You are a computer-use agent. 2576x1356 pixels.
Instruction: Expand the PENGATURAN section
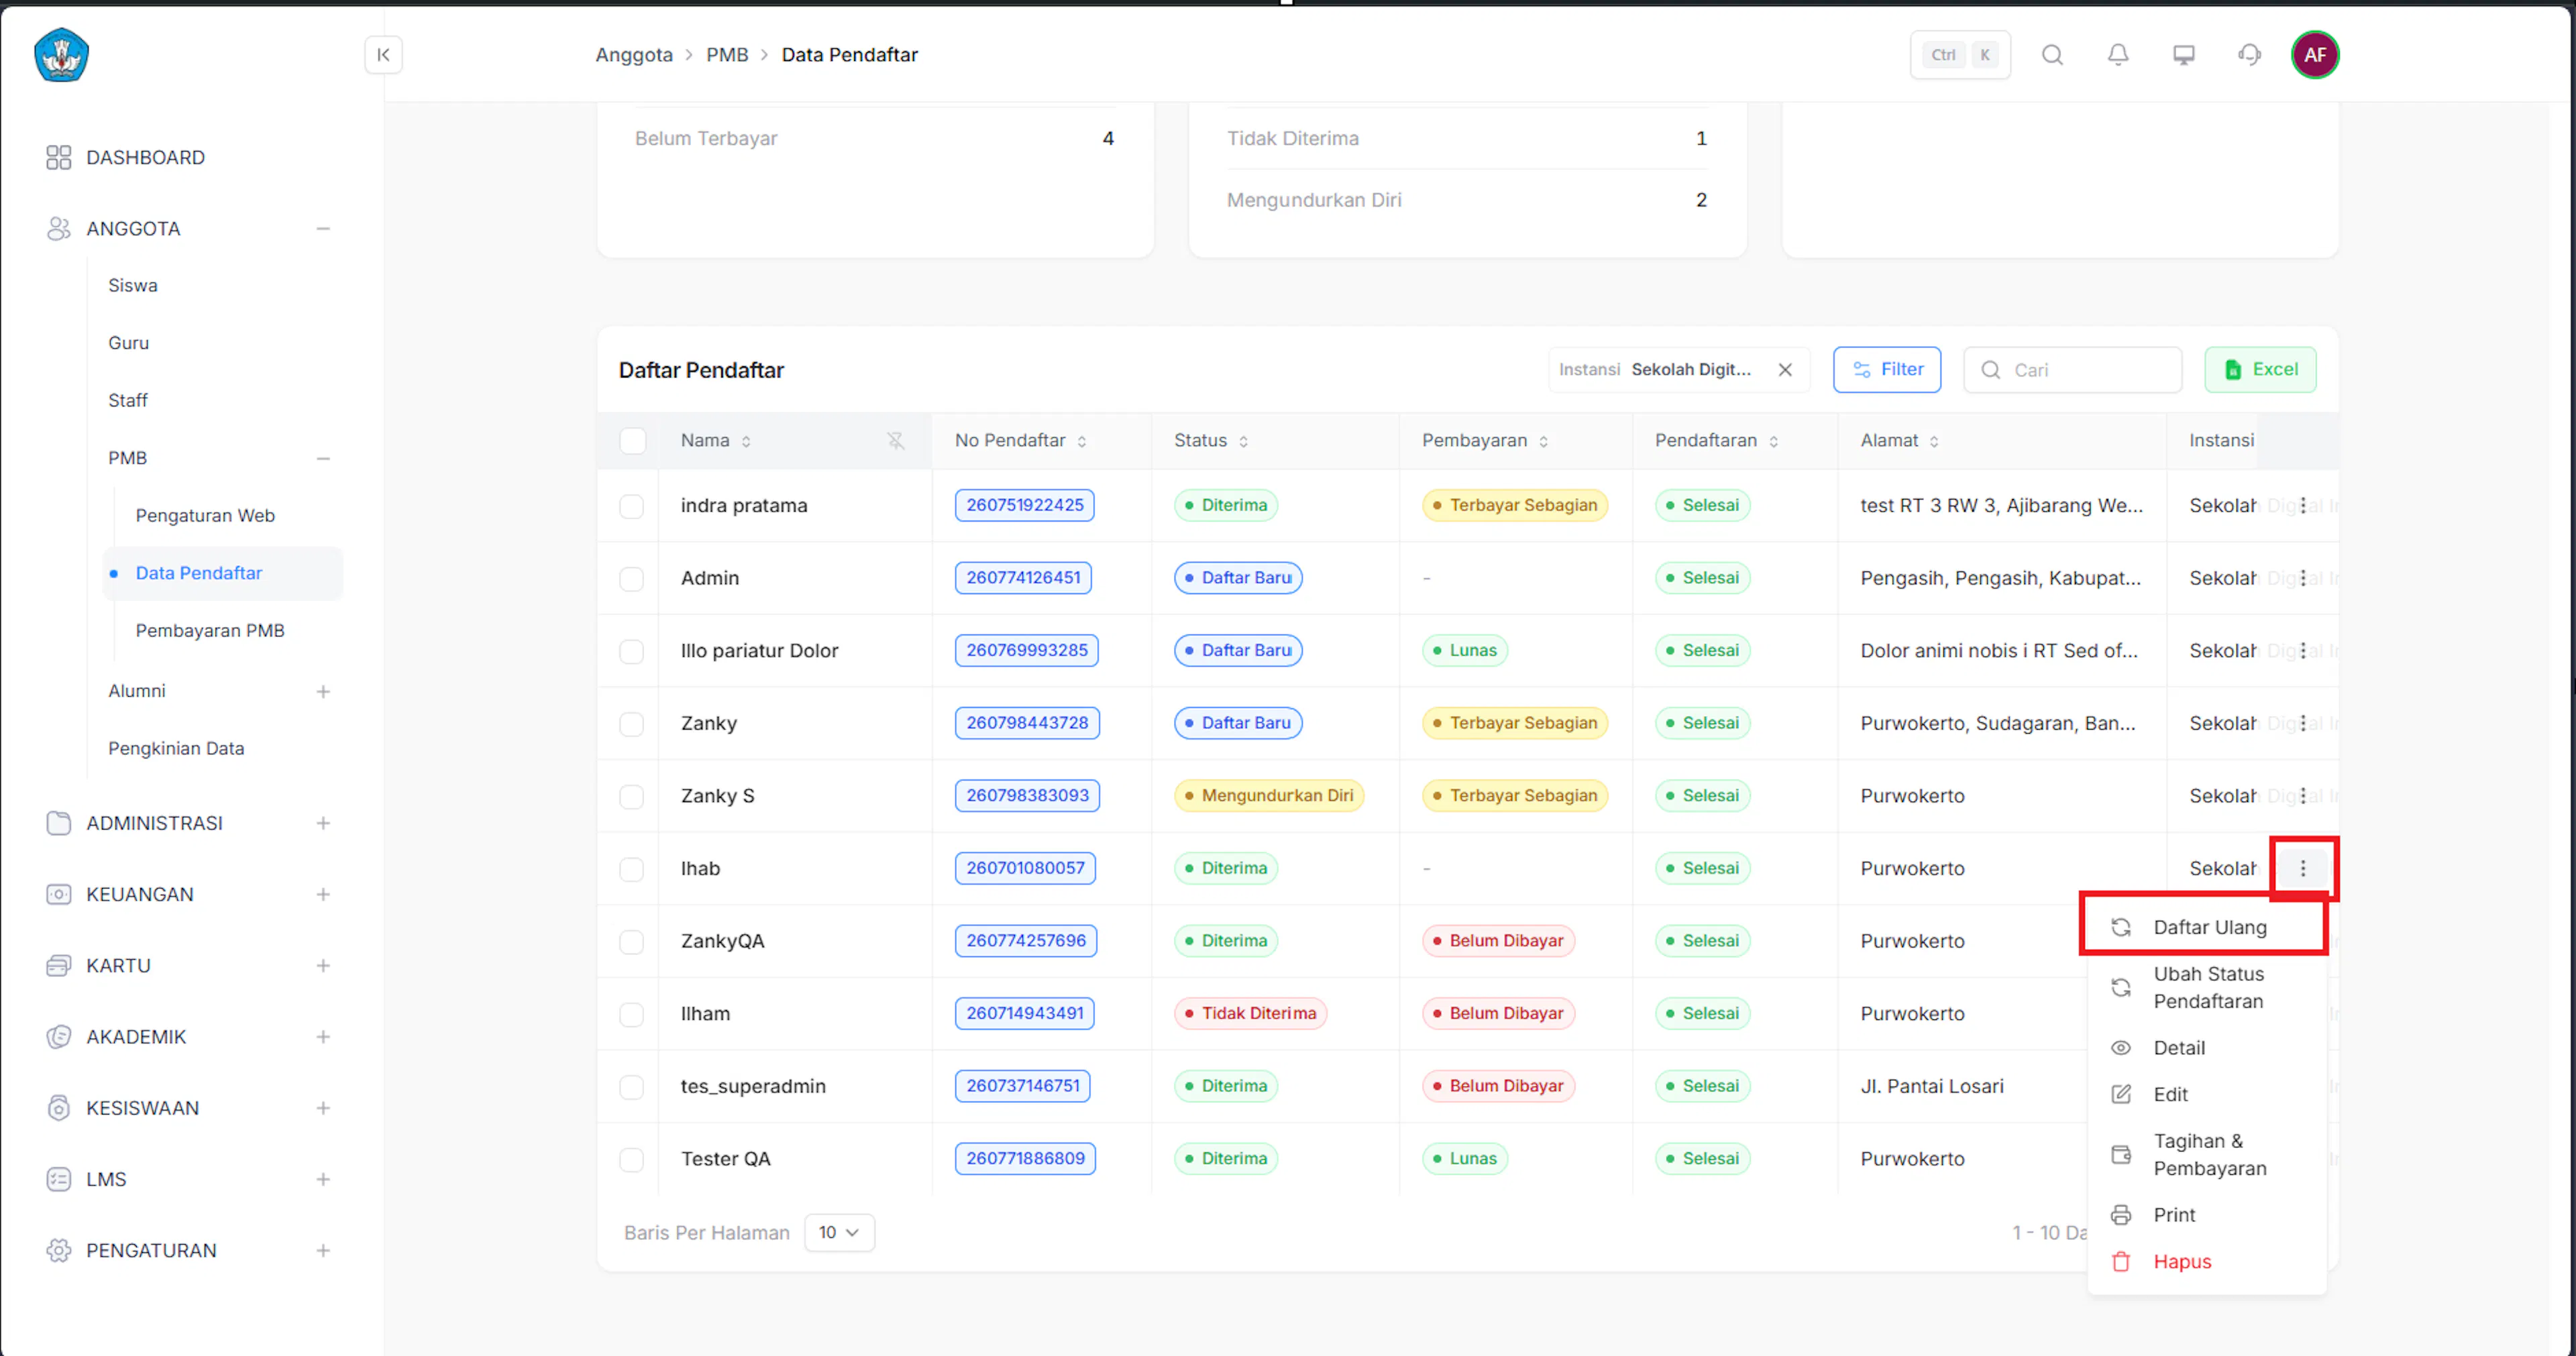[x=323, y=1251]
